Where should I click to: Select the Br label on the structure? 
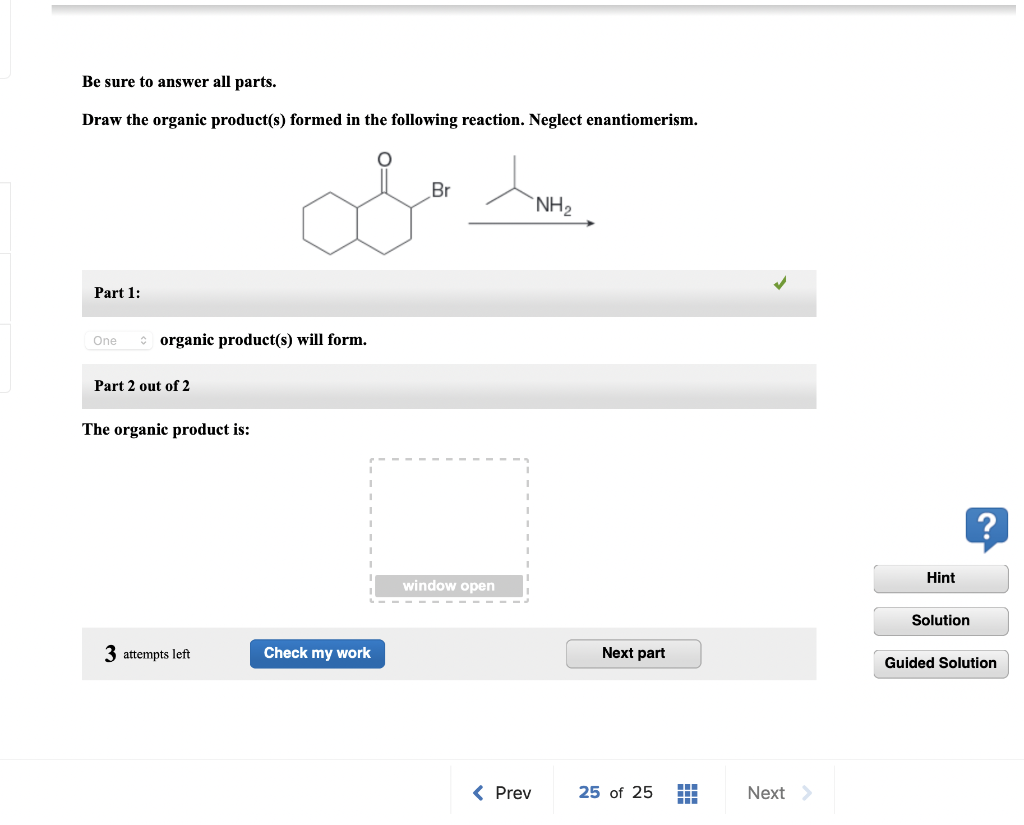[x=440, y=190]
